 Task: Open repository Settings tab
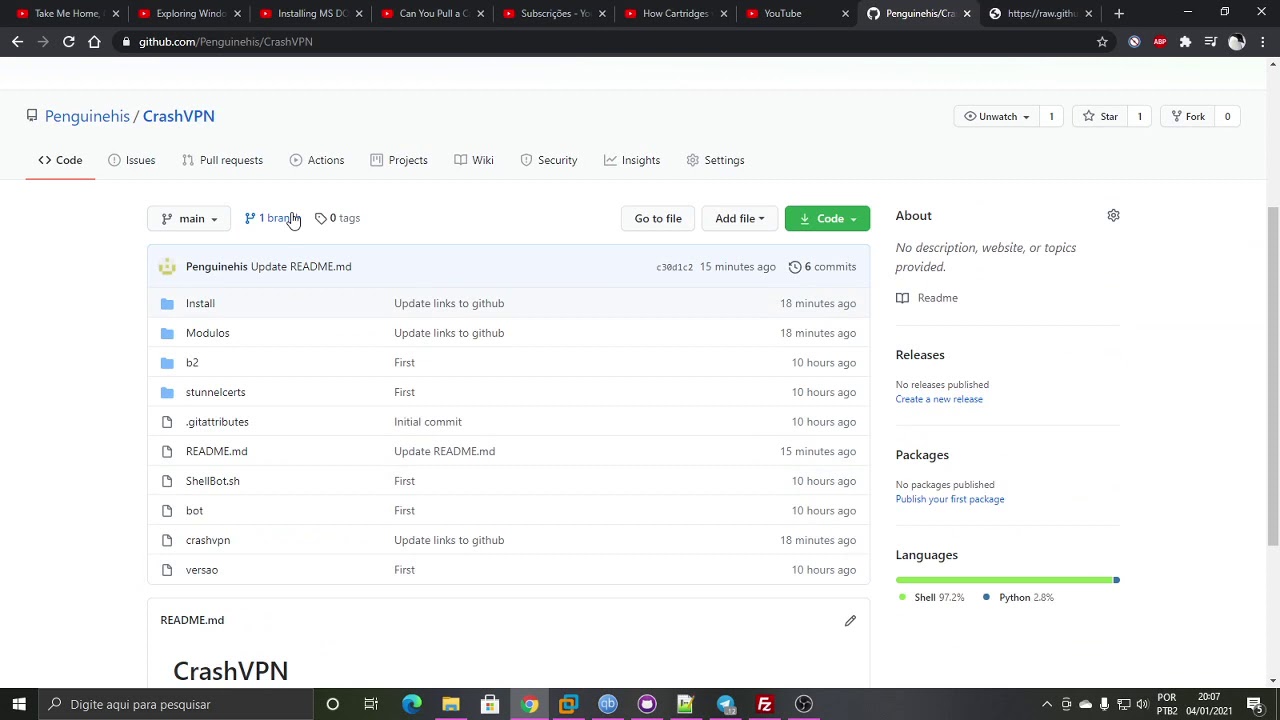715,160
